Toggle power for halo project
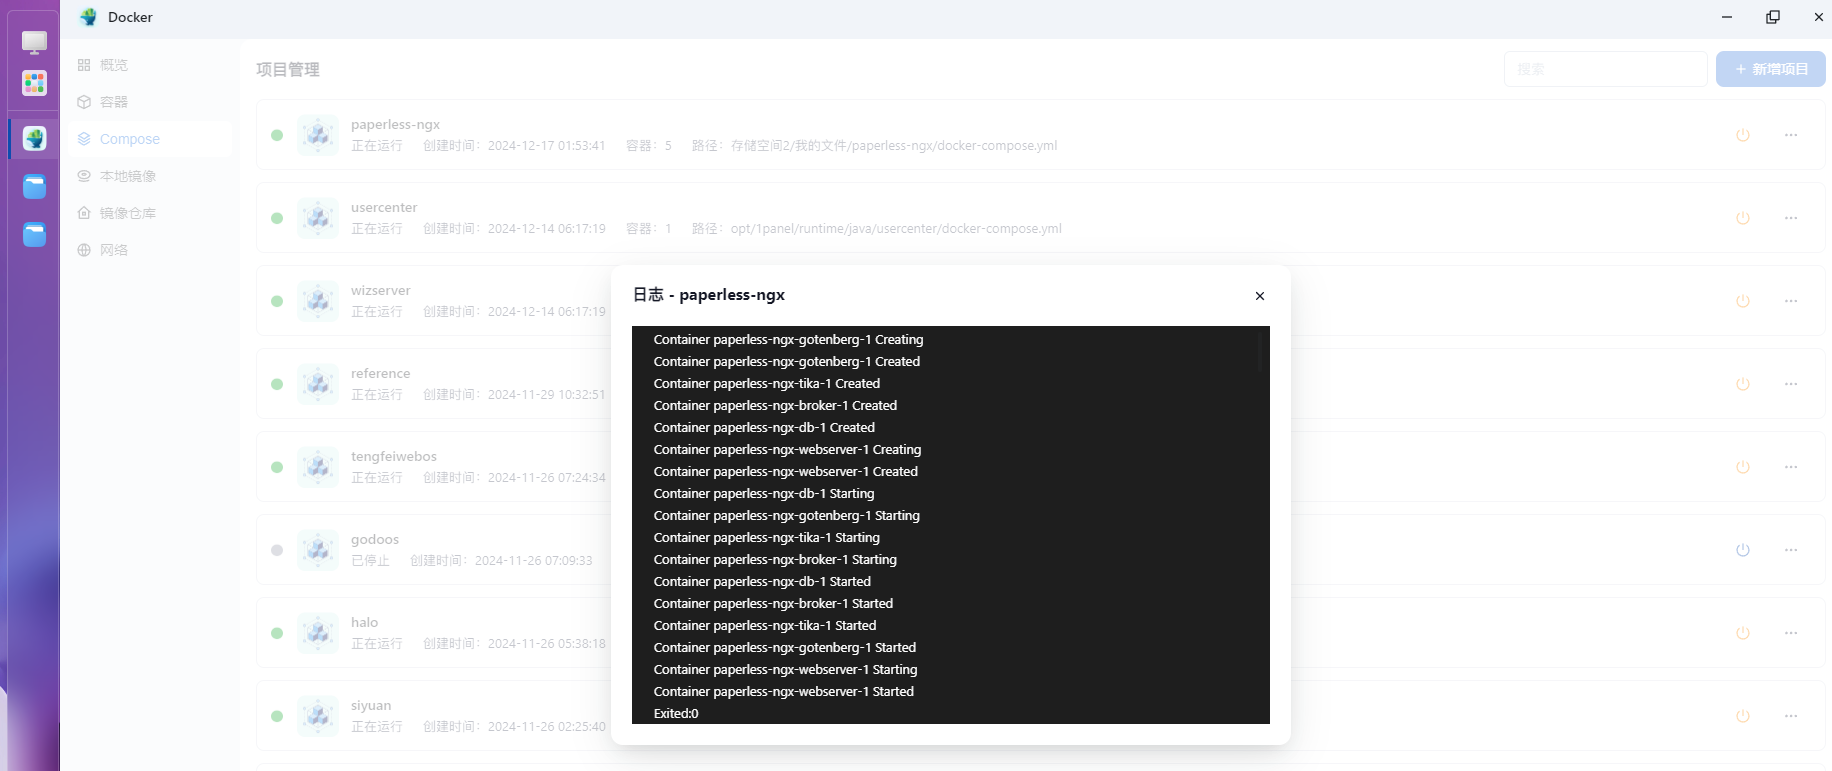 point(1743,633)
